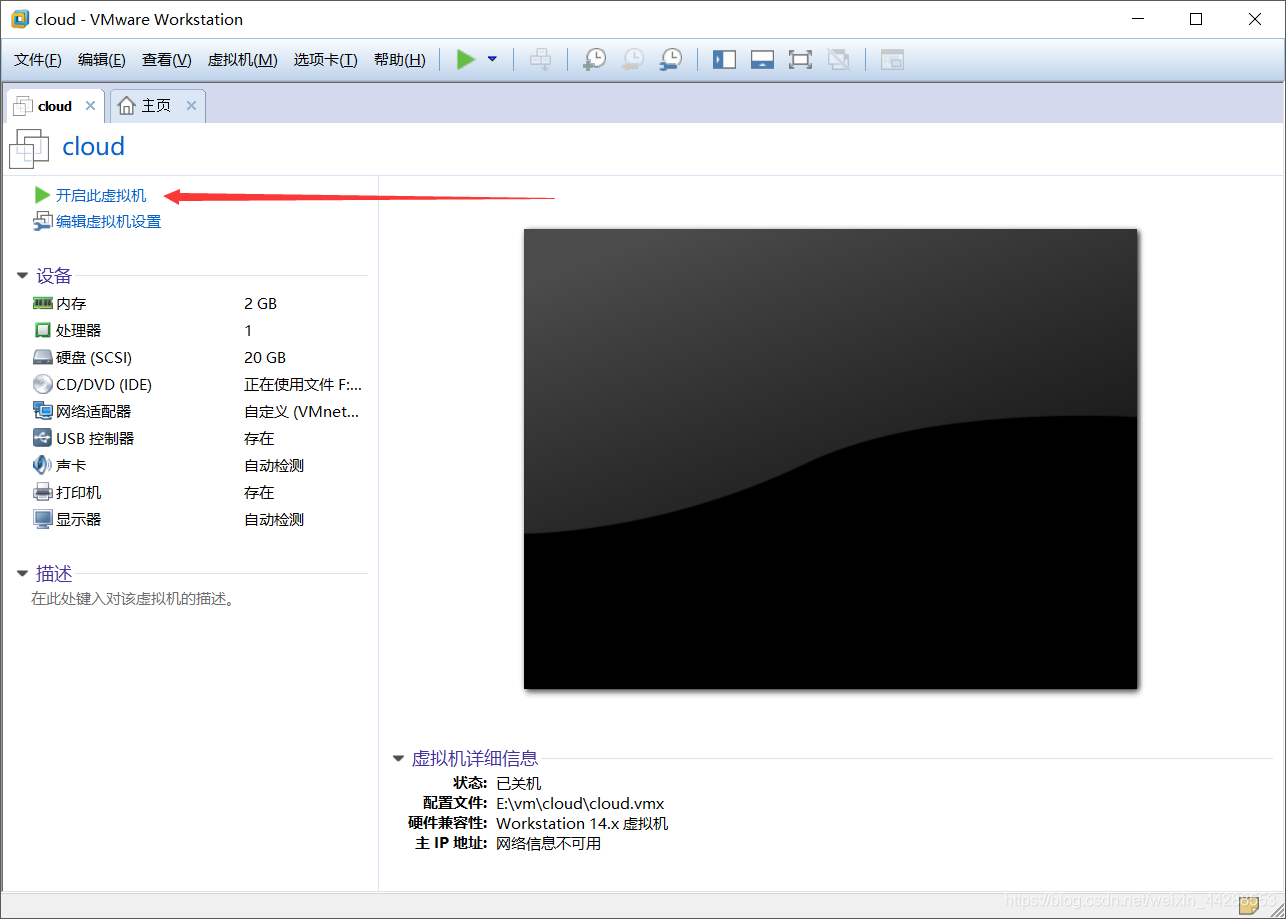Click the 硬盘 (SCSI) disk icon
Screen dimensions: 1286x919
coord(42,357)
